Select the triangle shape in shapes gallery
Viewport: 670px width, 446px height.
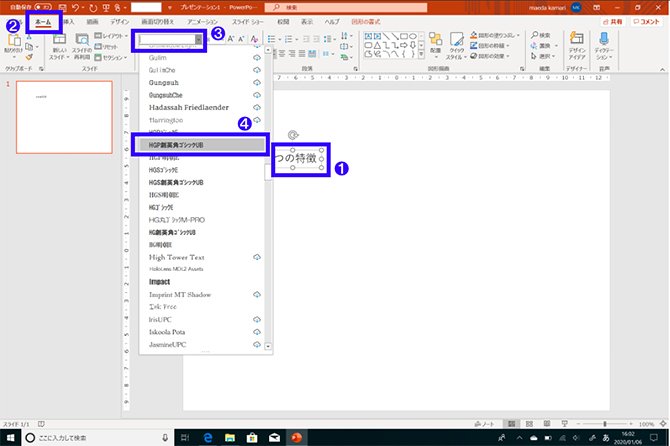(x=377, y=45)
